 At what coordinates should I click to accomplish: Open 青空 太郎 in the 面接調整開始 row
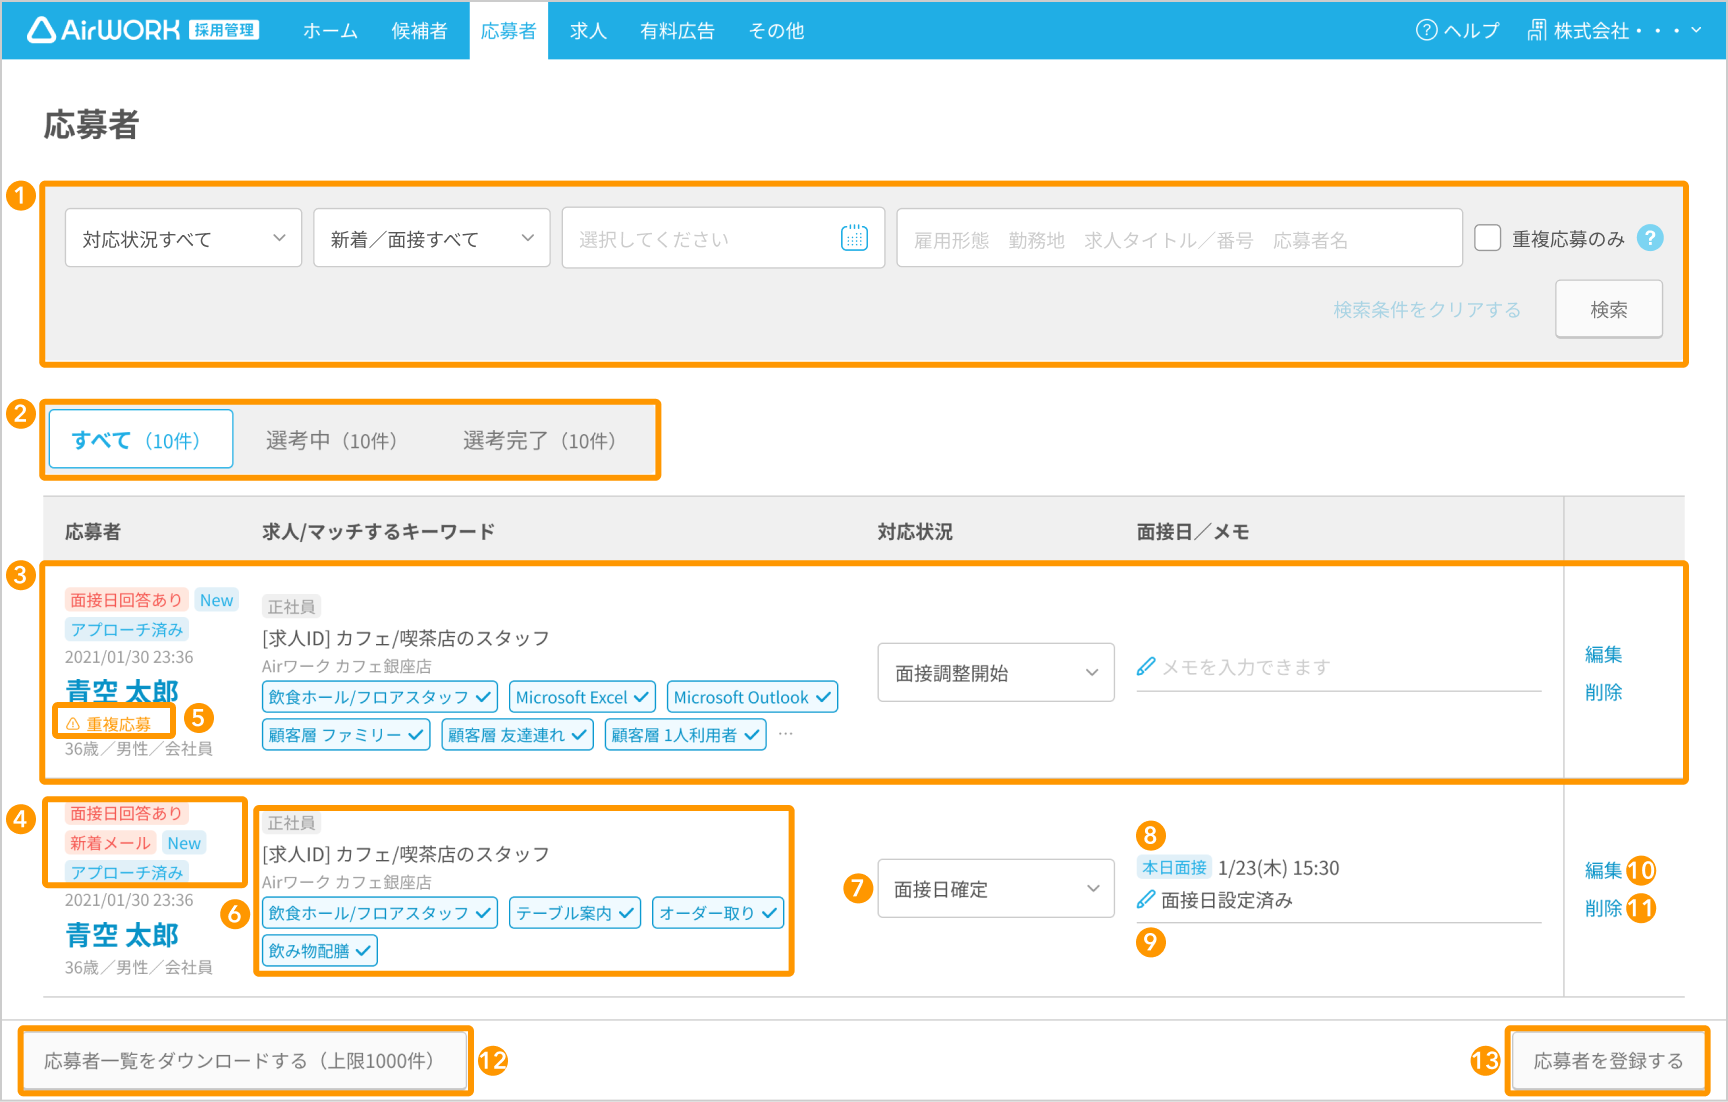122,691
